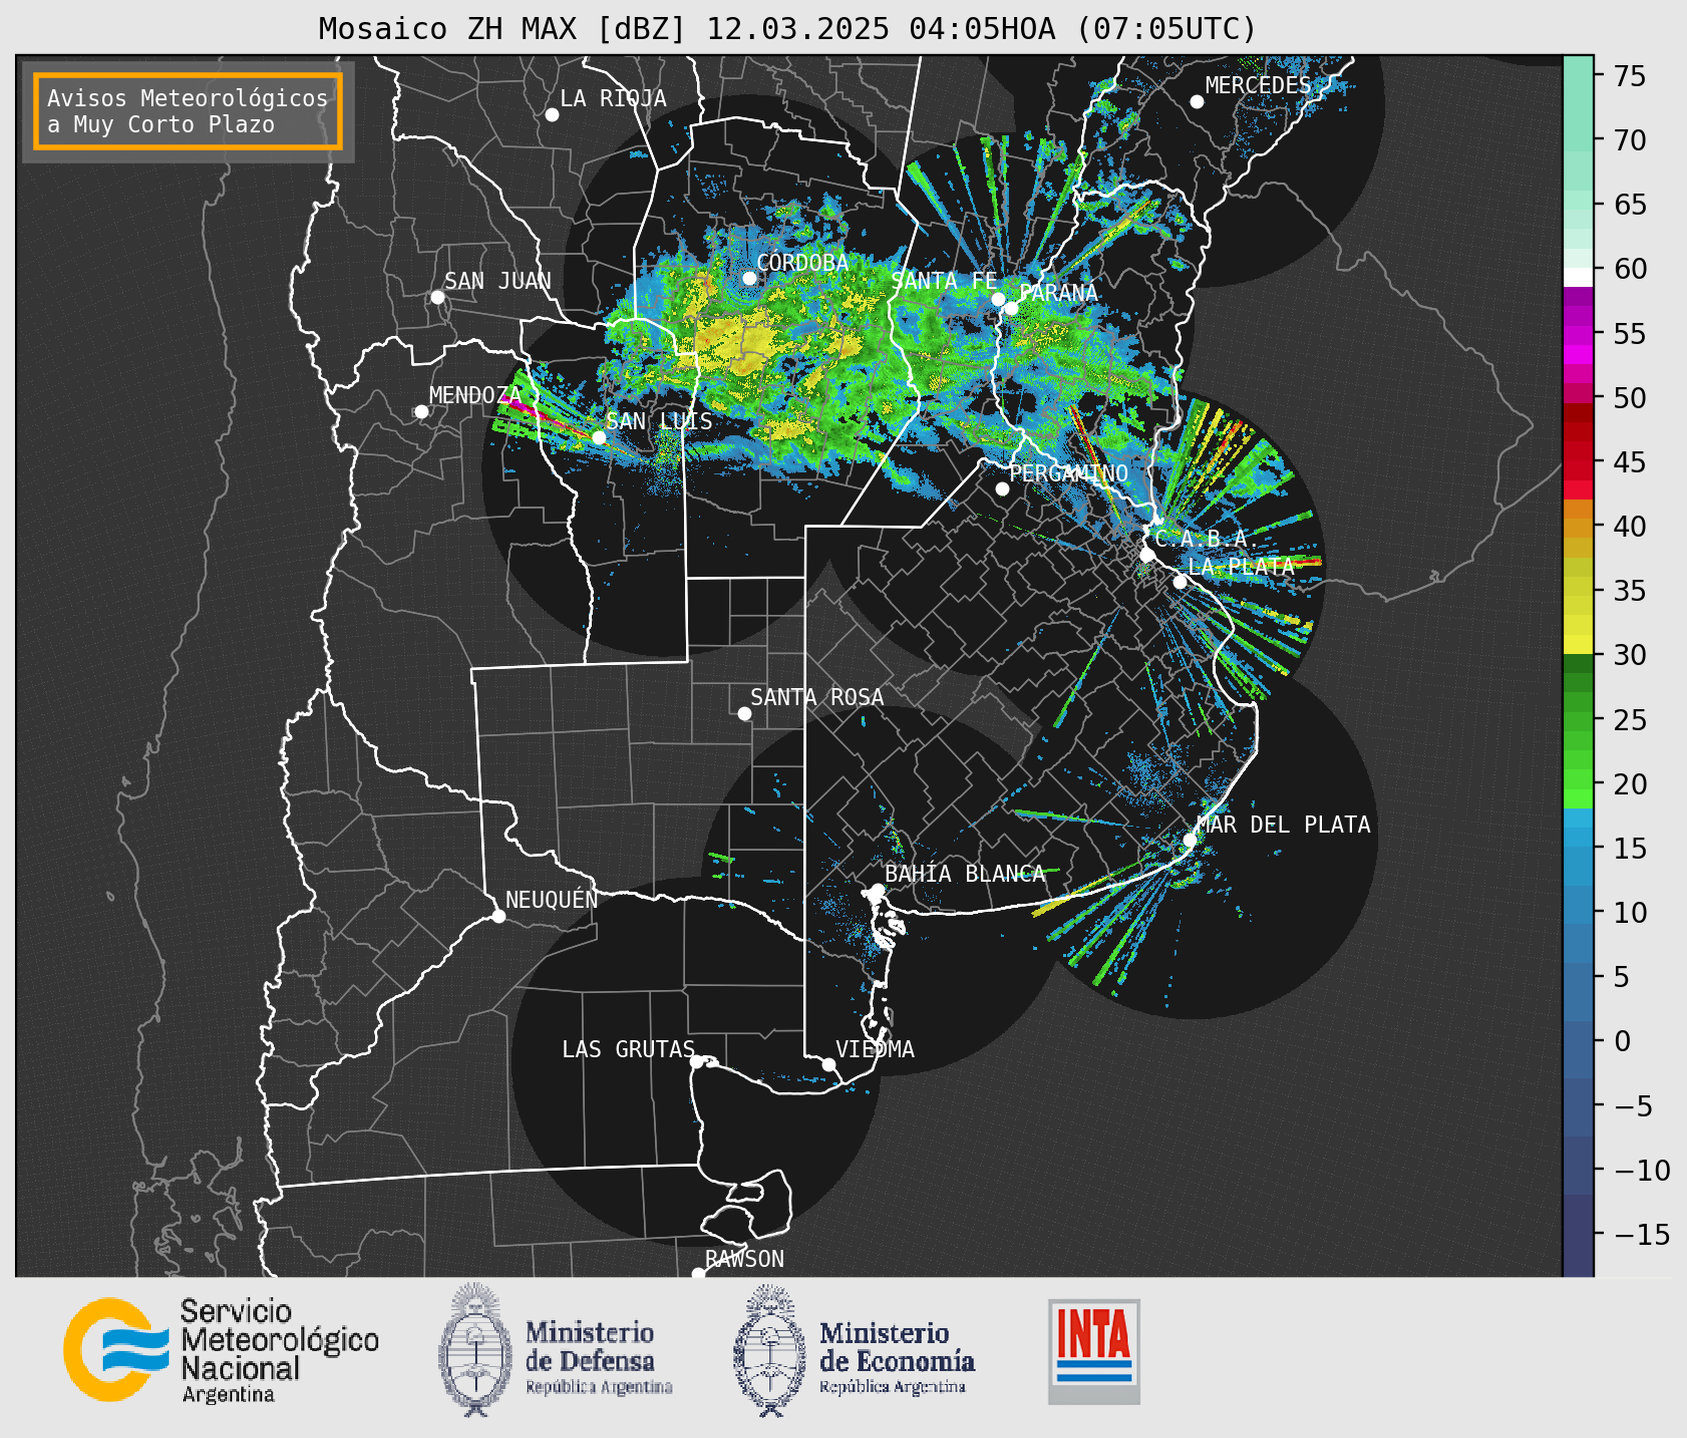Viewport: 1687px width, 1438px height.
Task: Click the Ministerio de Defensa crest
Action: (x=475, y=1349)
